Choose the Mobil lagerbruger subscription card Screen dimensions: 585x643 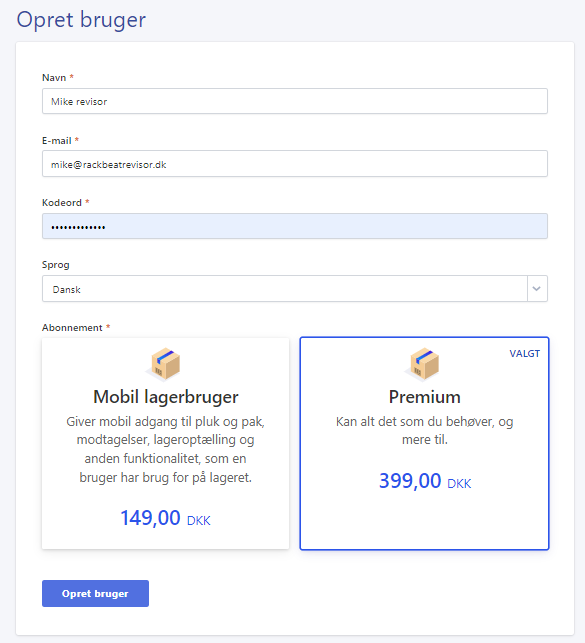click(x=166, y=443)
